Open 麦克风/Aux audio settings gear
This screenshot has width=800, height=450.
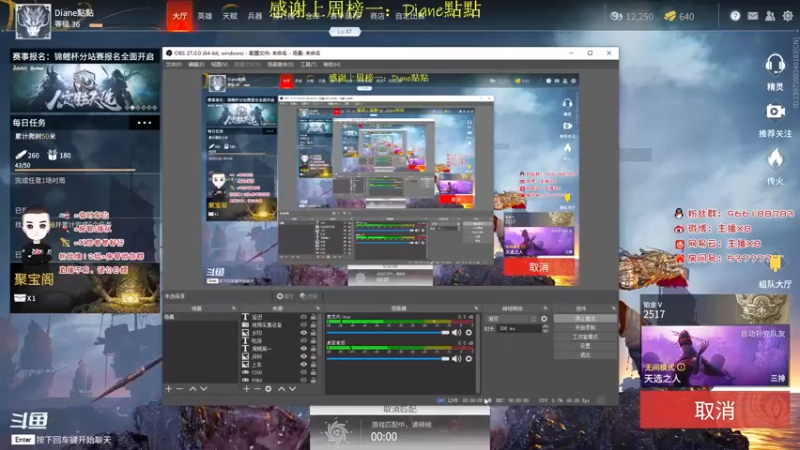(469, 333)
